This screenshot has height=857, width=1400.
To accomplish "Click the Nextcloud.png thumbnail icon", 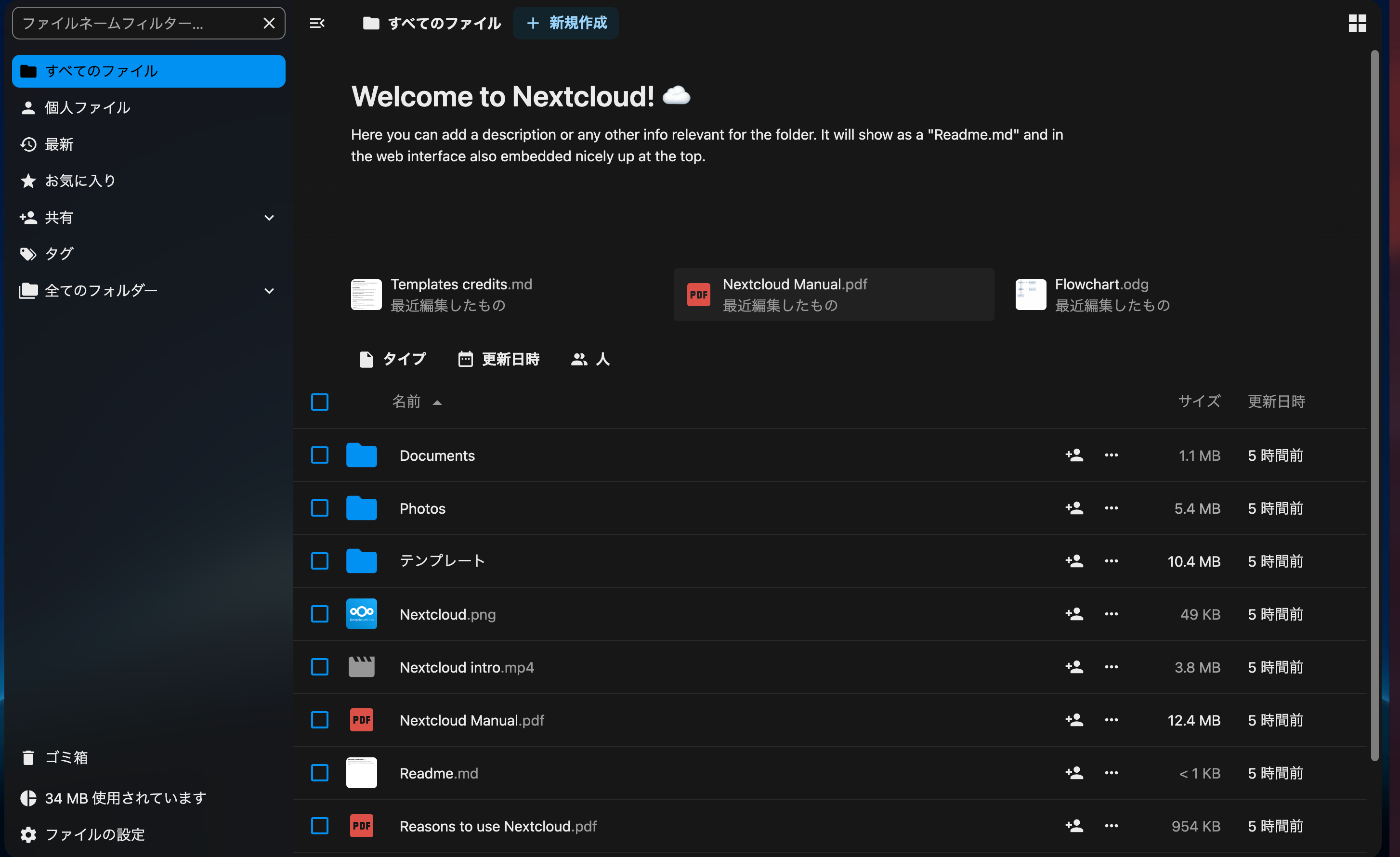I will click(x=361, y=614).
